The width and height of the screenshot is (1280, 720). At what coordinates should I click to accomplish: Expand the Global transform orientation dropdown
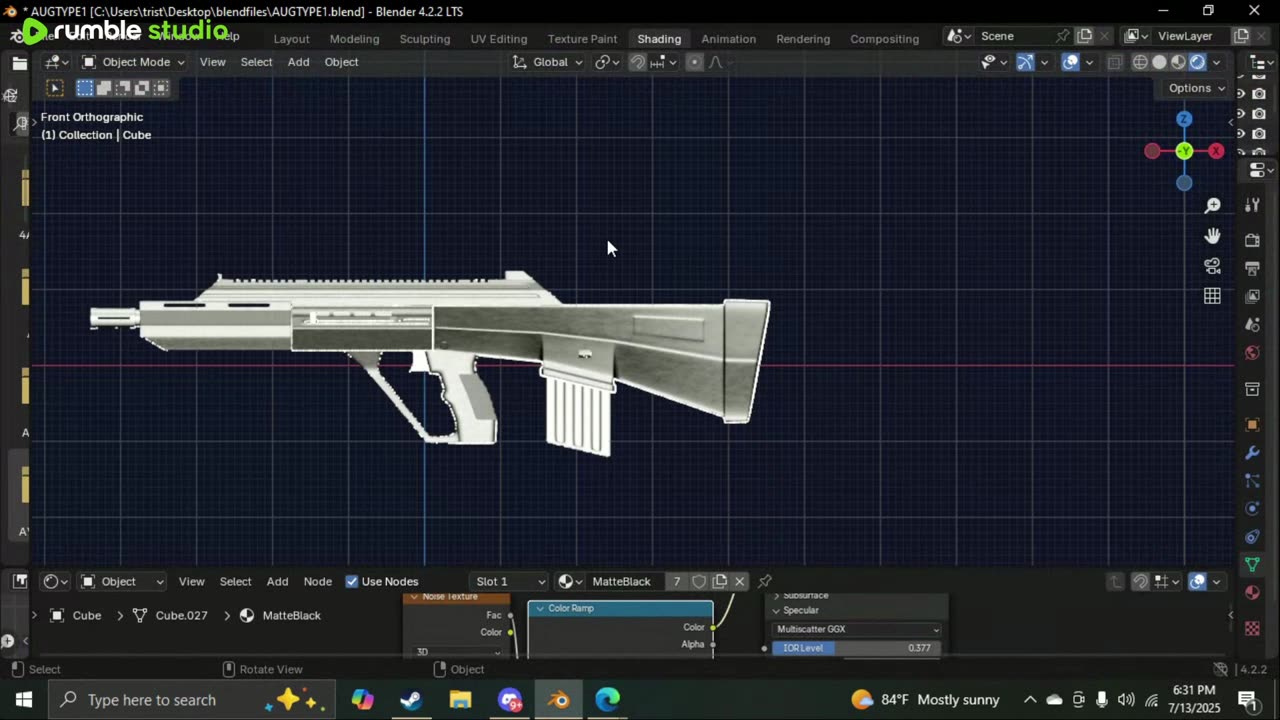(x=548, y=62)
